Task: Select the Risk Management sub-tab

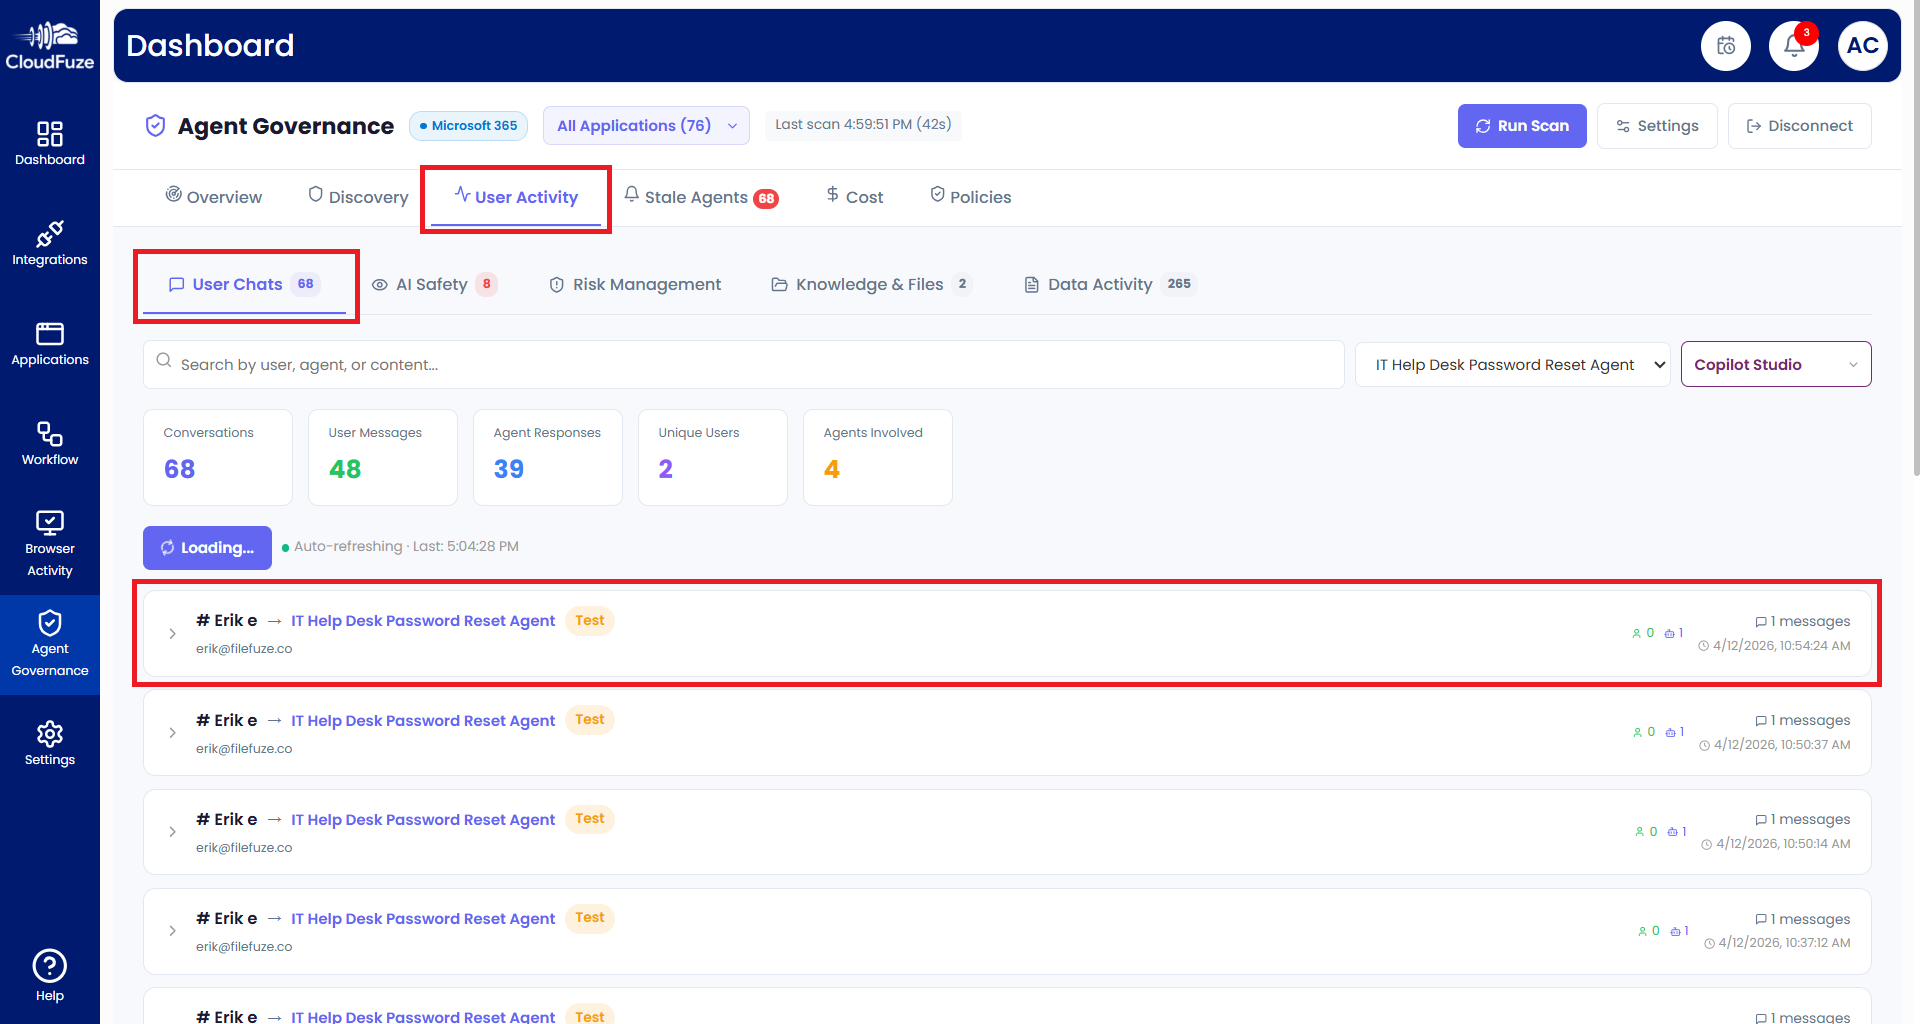Action: pos(635,284)
